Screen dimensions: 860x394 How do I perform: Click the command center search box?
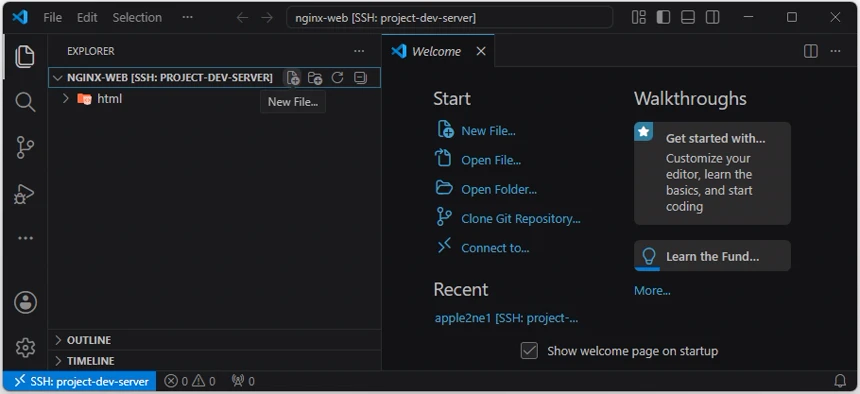click(x=449, y=18)
